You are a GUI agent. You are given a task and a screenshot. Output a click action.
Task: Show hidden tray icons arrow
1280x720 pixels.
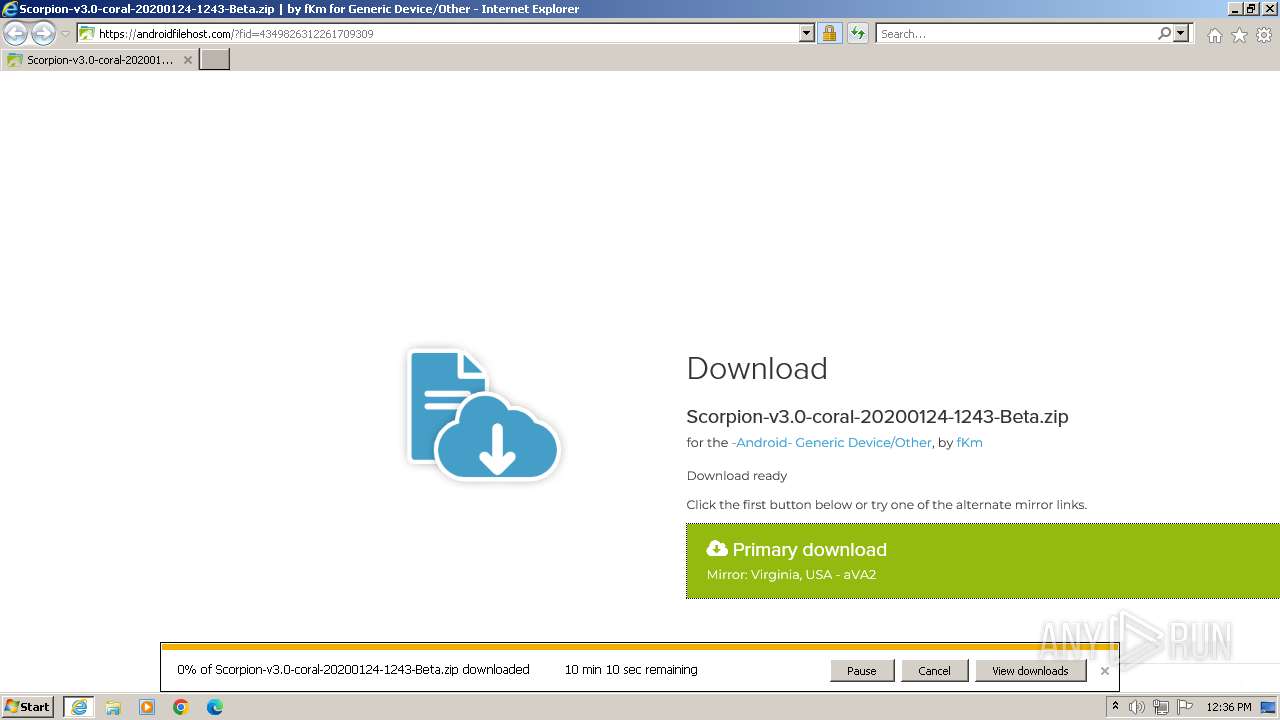click(x=1115, y=707)
